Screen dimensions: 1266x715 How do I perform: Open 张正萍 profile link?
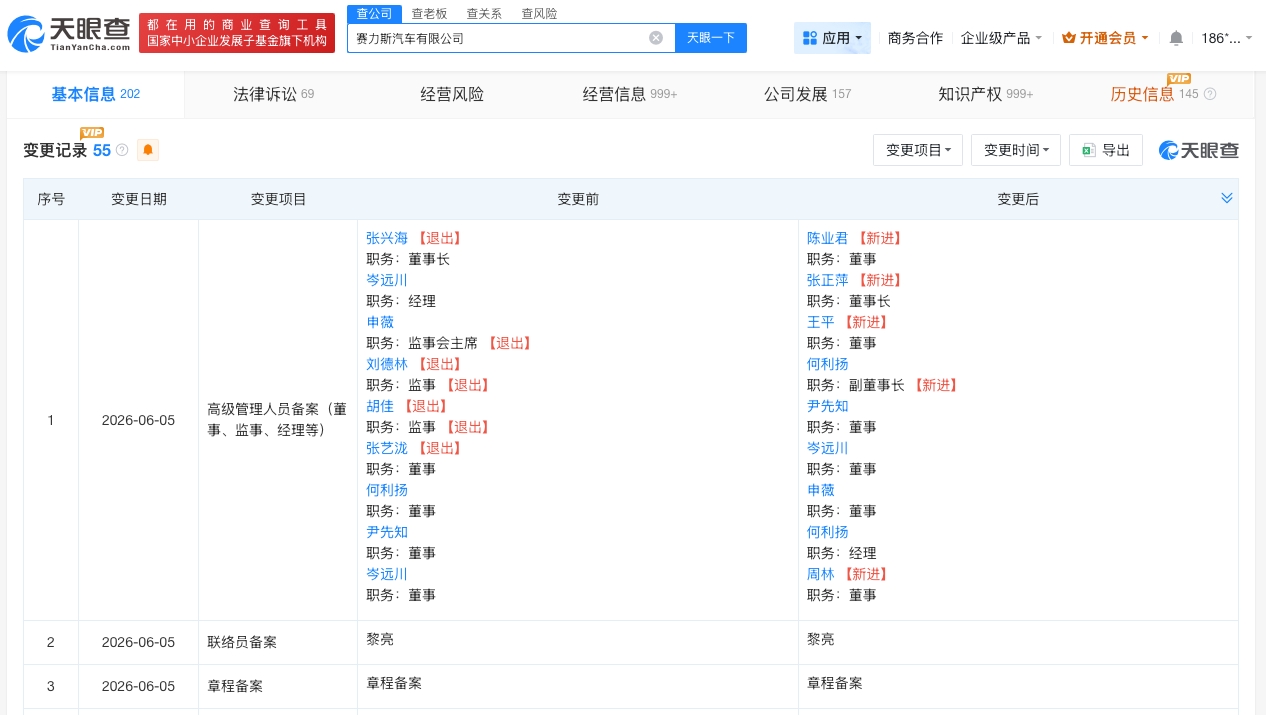point(828,280)
